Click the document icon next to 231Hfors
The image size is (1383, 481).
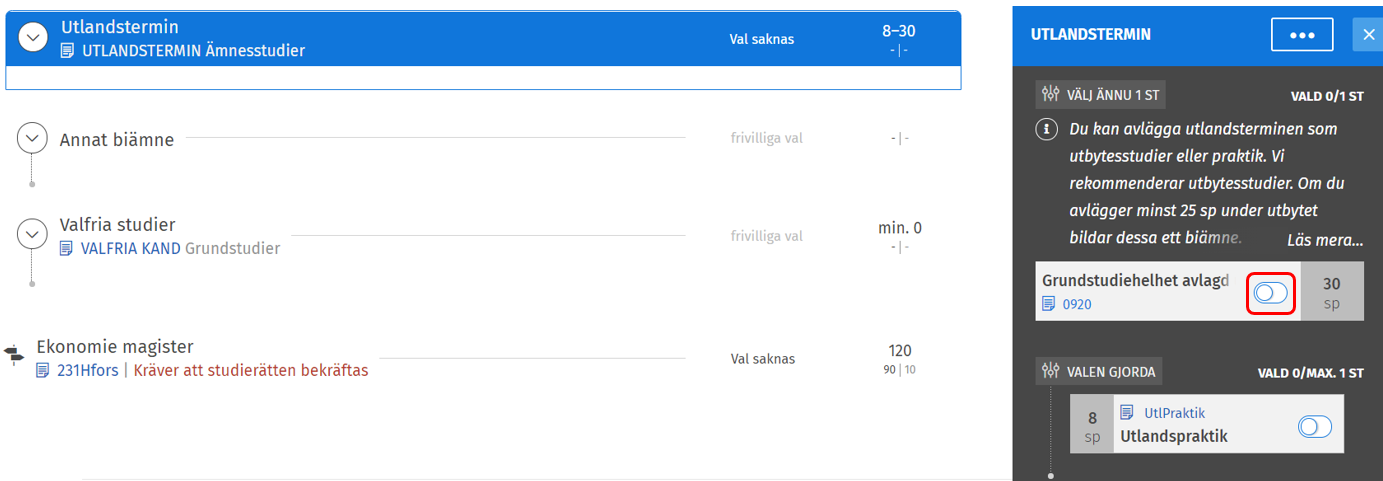click(x=43, y=371)
